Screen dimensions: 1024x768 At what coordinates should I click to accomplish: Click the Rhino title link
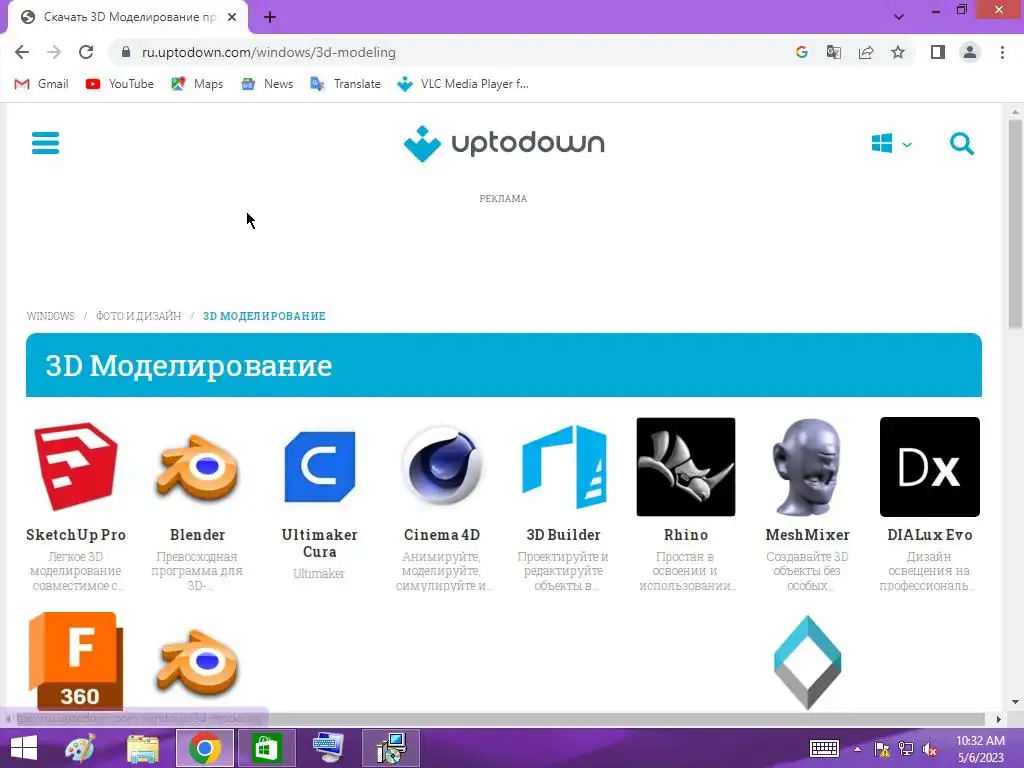tap(686, 535)
